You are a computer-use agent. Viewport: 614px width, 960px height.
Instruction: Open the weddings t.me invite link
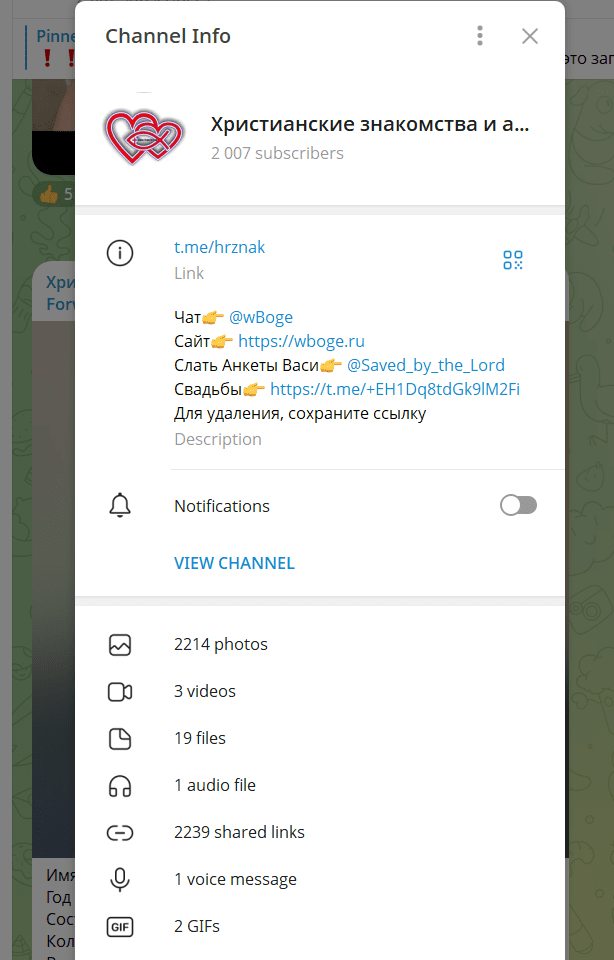click(x=394, y=389)
